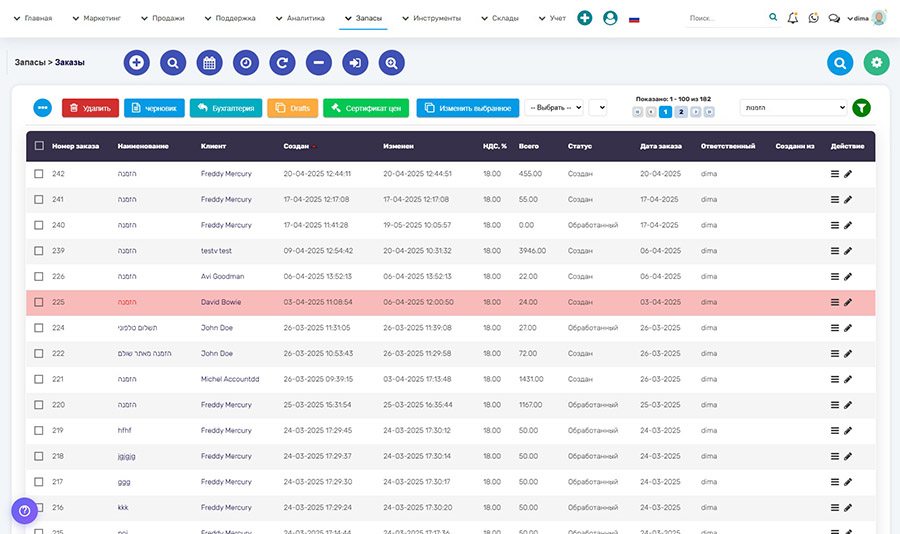Tick the checkbox for order 241
900x534 pixels.
(x=39, y=200)
